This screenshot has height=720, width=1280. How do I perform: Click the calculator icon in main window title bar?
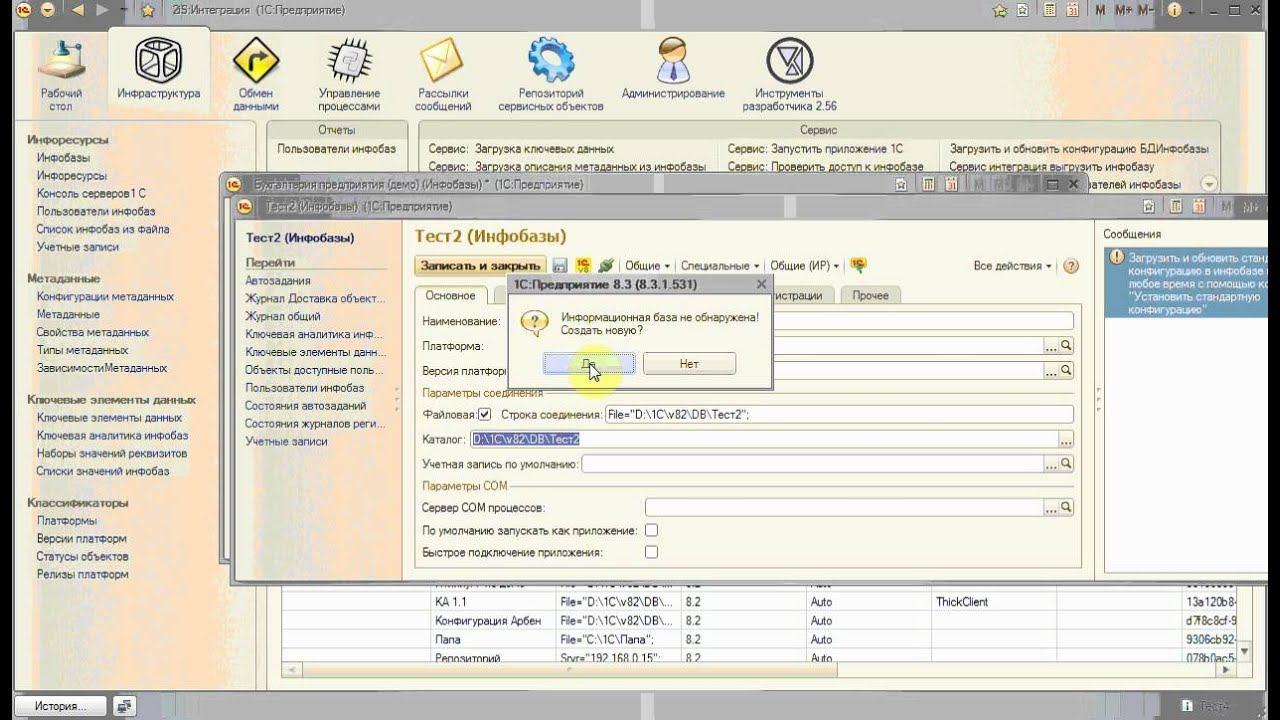pyautogui.click(x=1050, y=10)
